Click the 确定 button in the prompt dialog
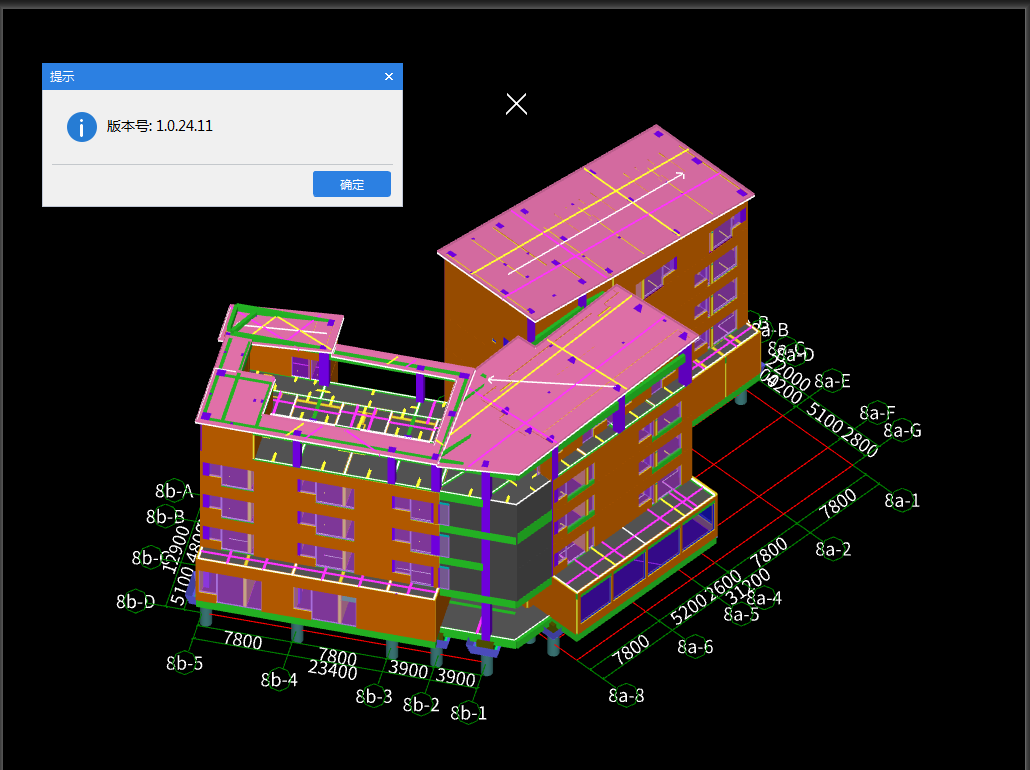The width and height of the screenshot is (1030, 770). (x=351, y=184)
